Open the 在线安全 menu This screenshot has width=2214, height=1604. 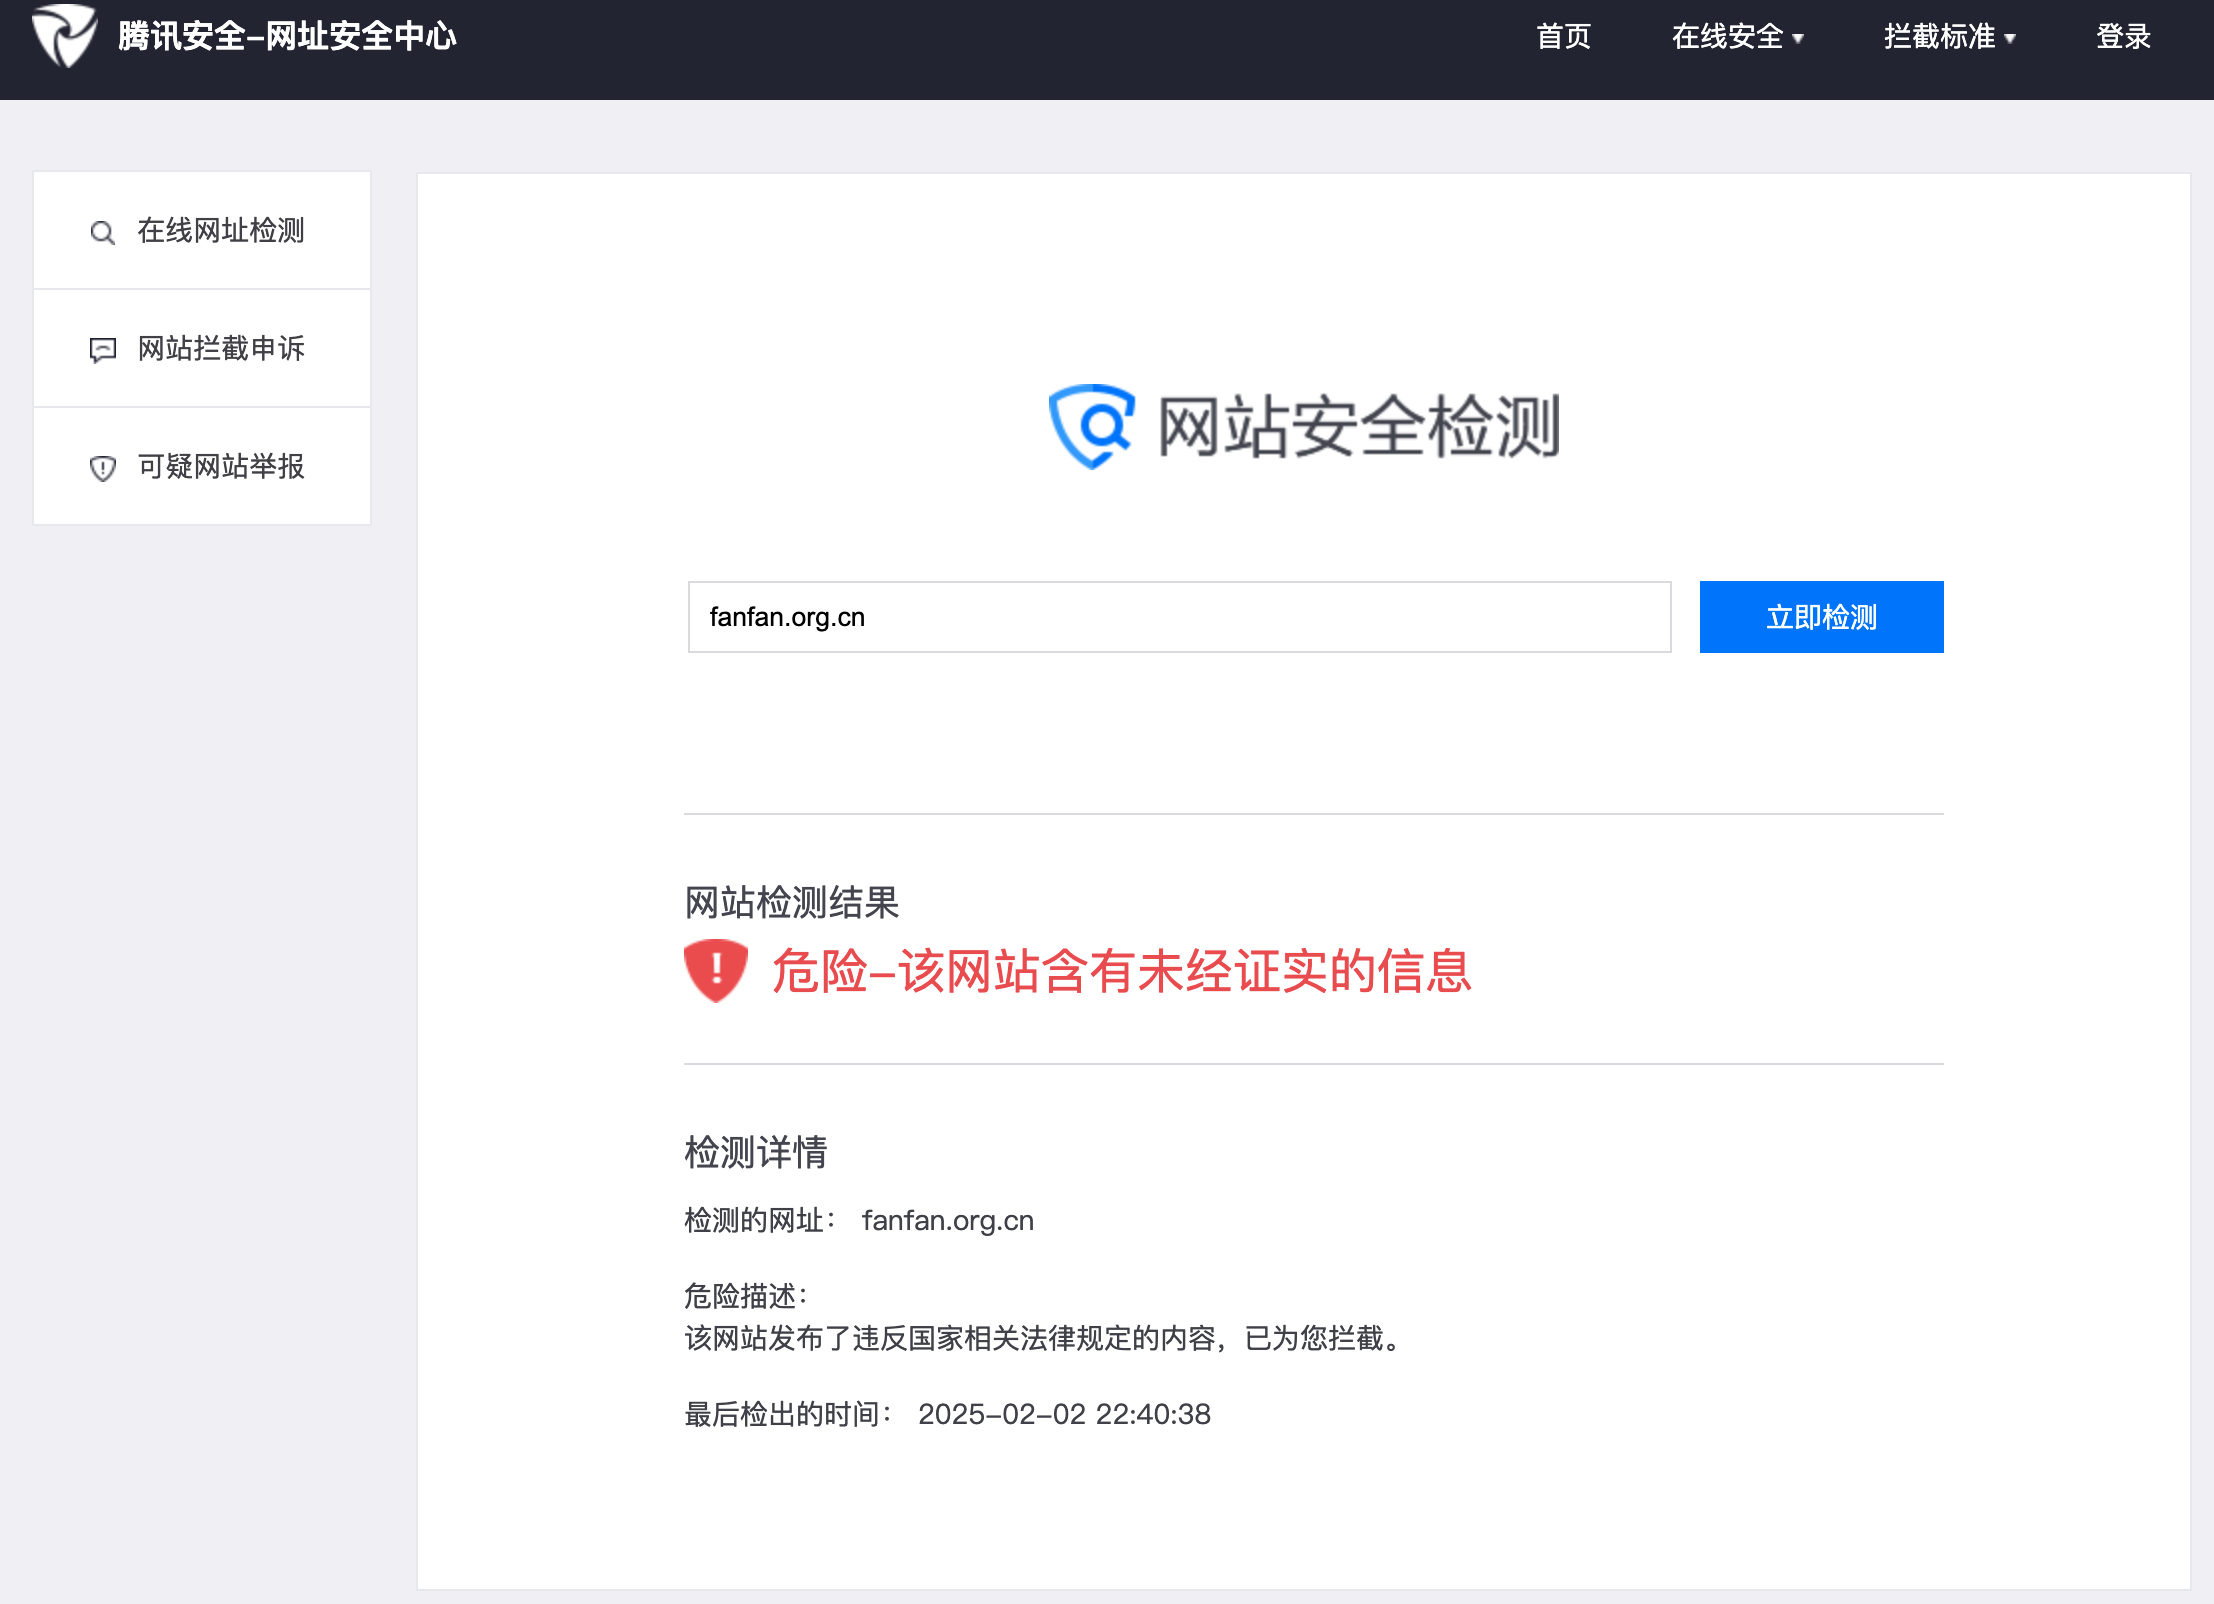point(1728,37)
